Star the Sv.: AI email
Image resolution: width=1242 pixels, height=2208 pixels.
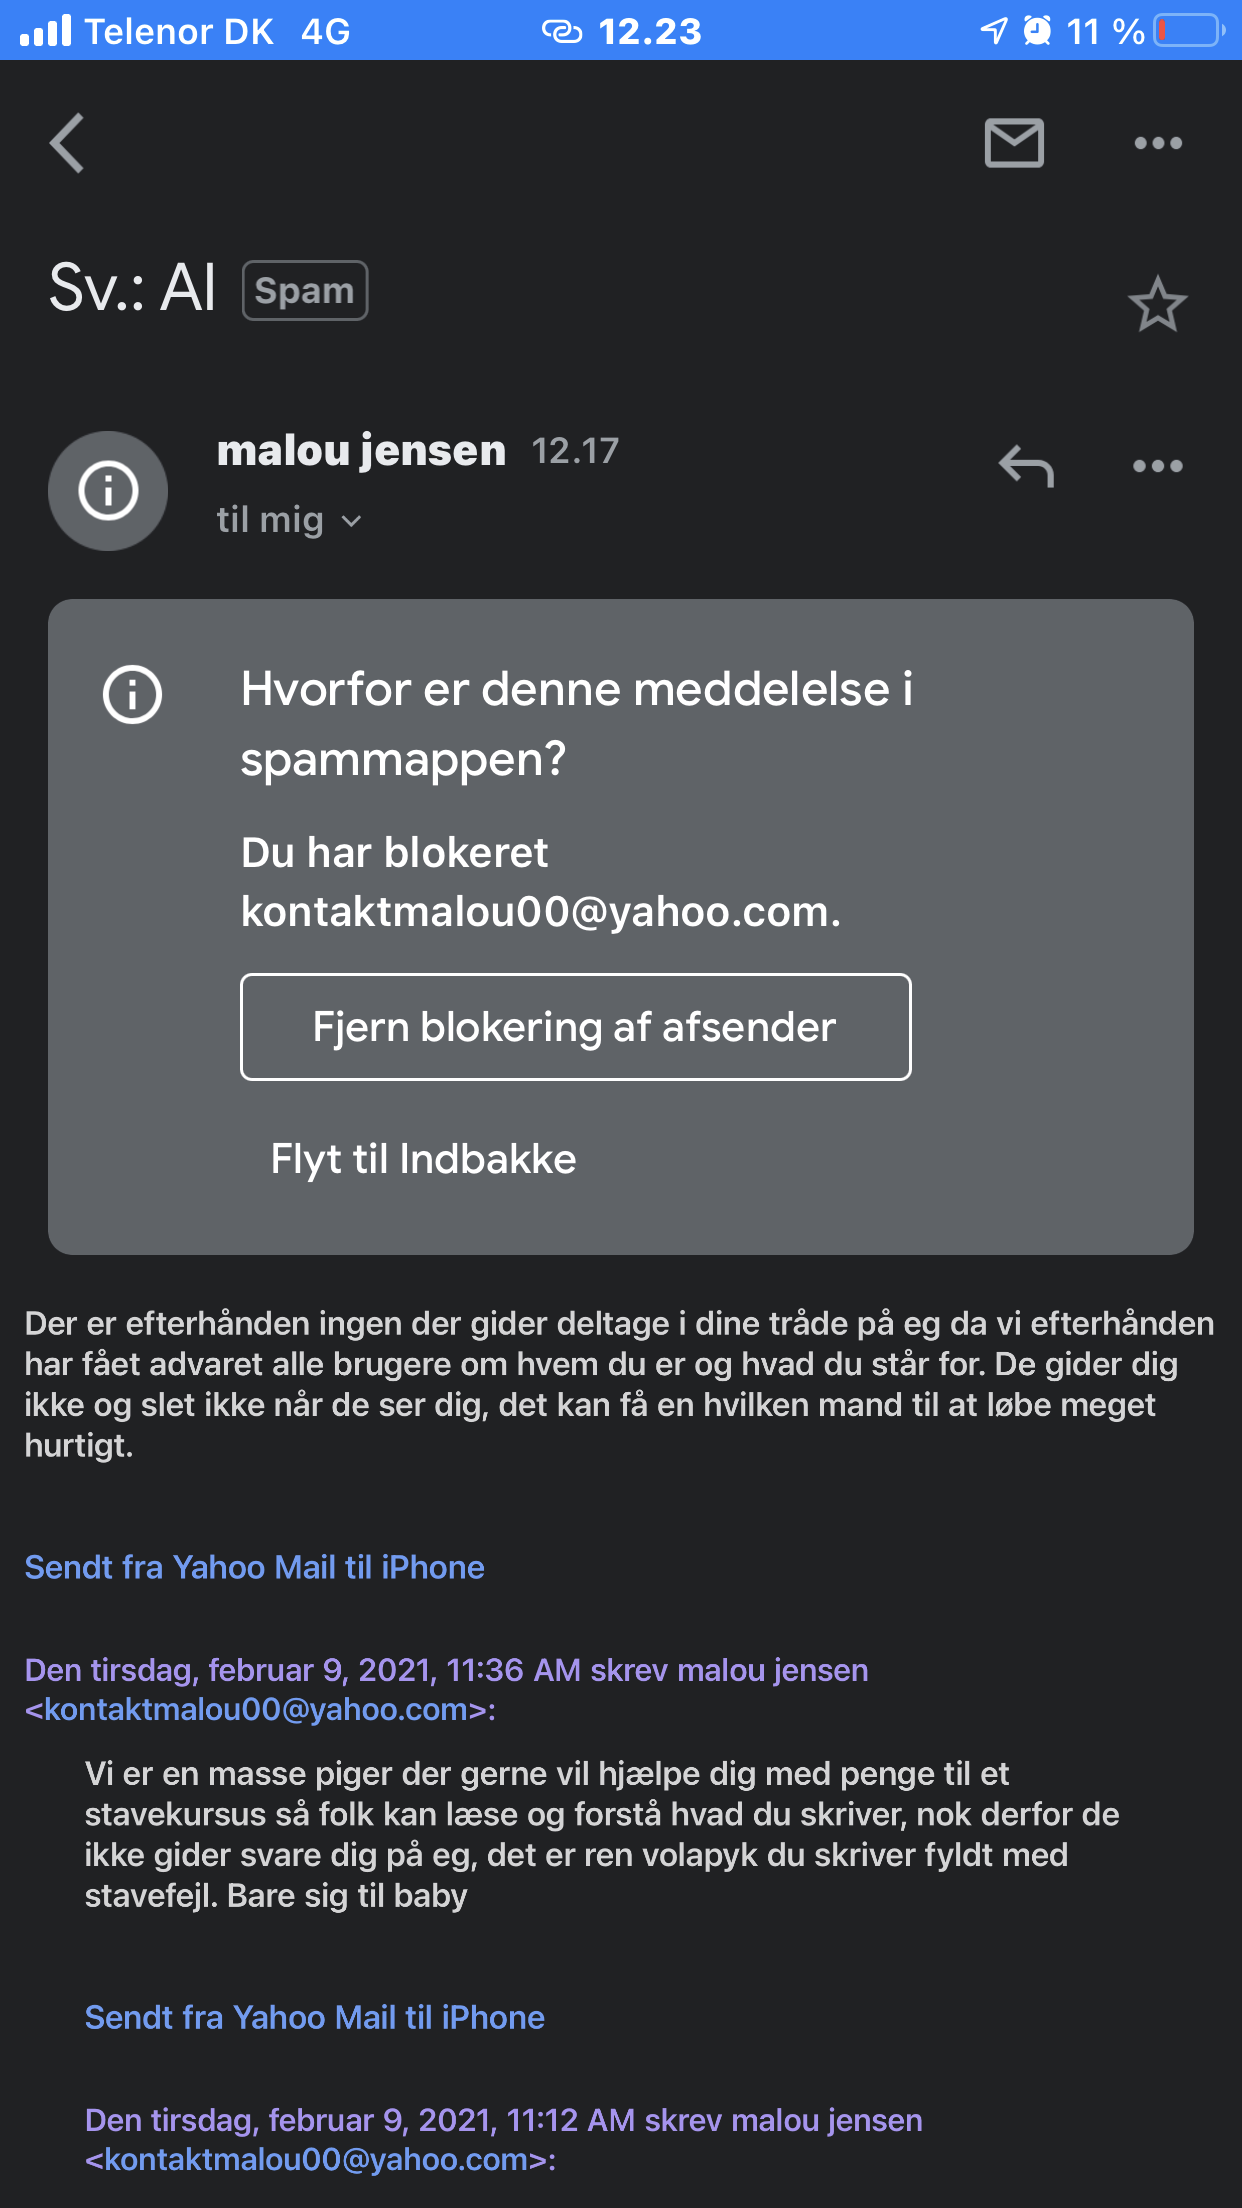(1157, 304)
